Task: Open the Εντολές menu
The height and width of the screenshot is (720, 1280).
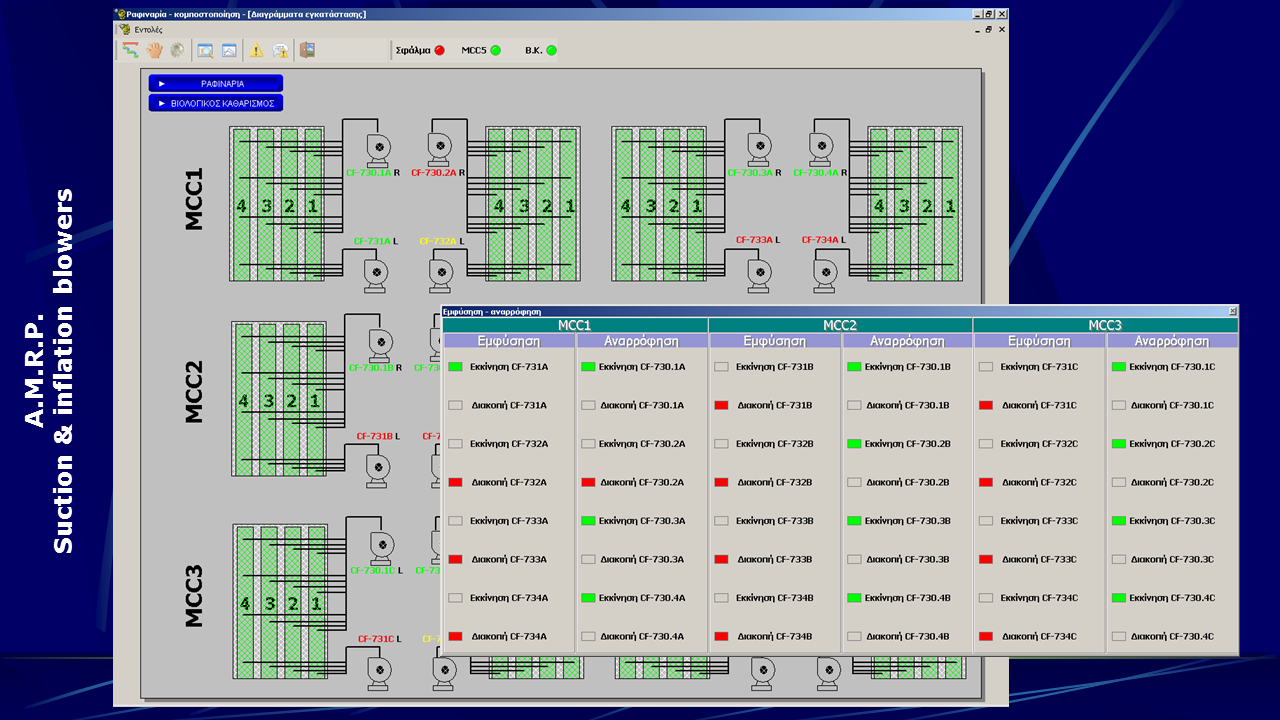Action: point(148,30)
